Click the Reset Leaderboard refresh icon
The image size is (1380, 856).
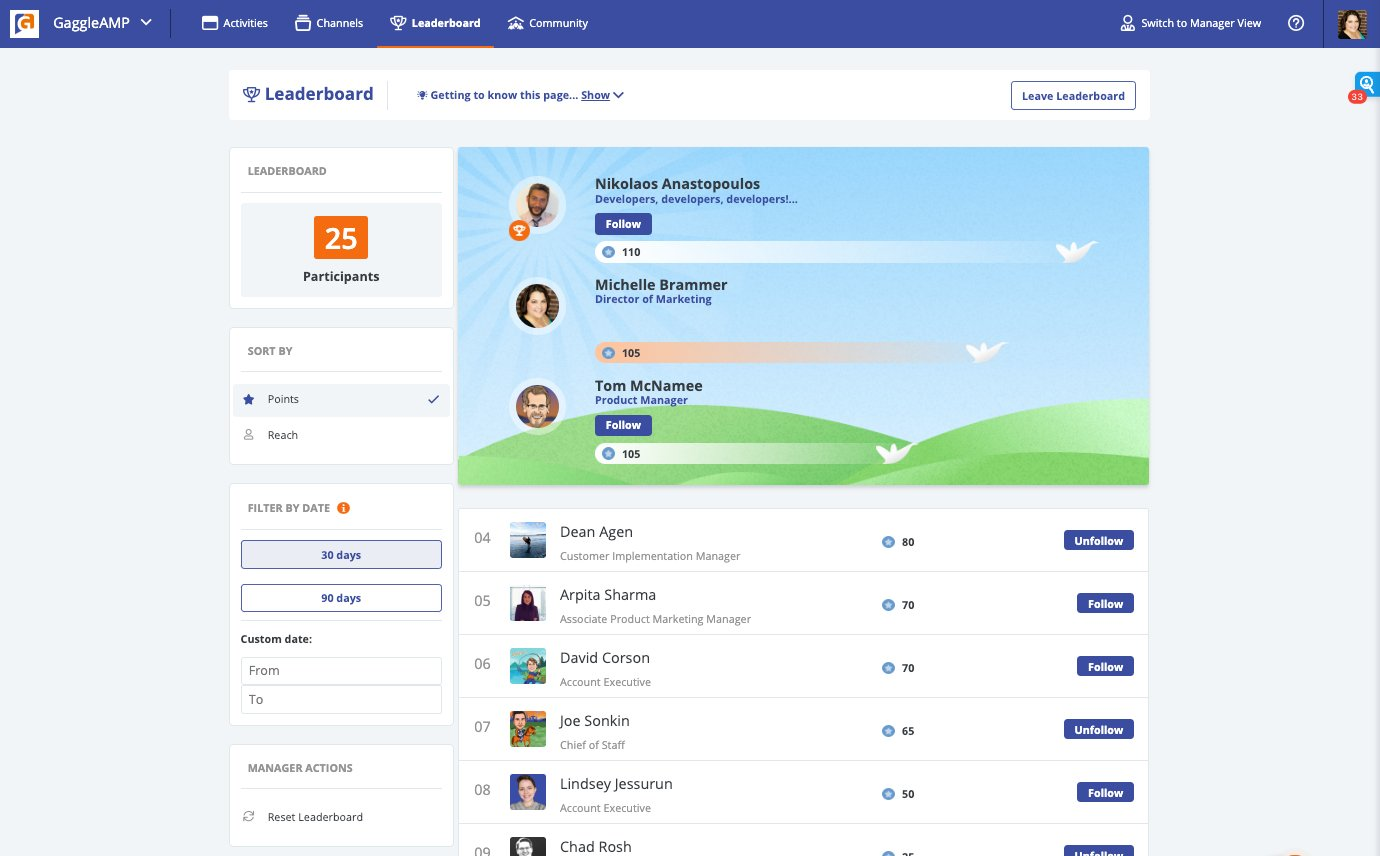pos(248,816)
